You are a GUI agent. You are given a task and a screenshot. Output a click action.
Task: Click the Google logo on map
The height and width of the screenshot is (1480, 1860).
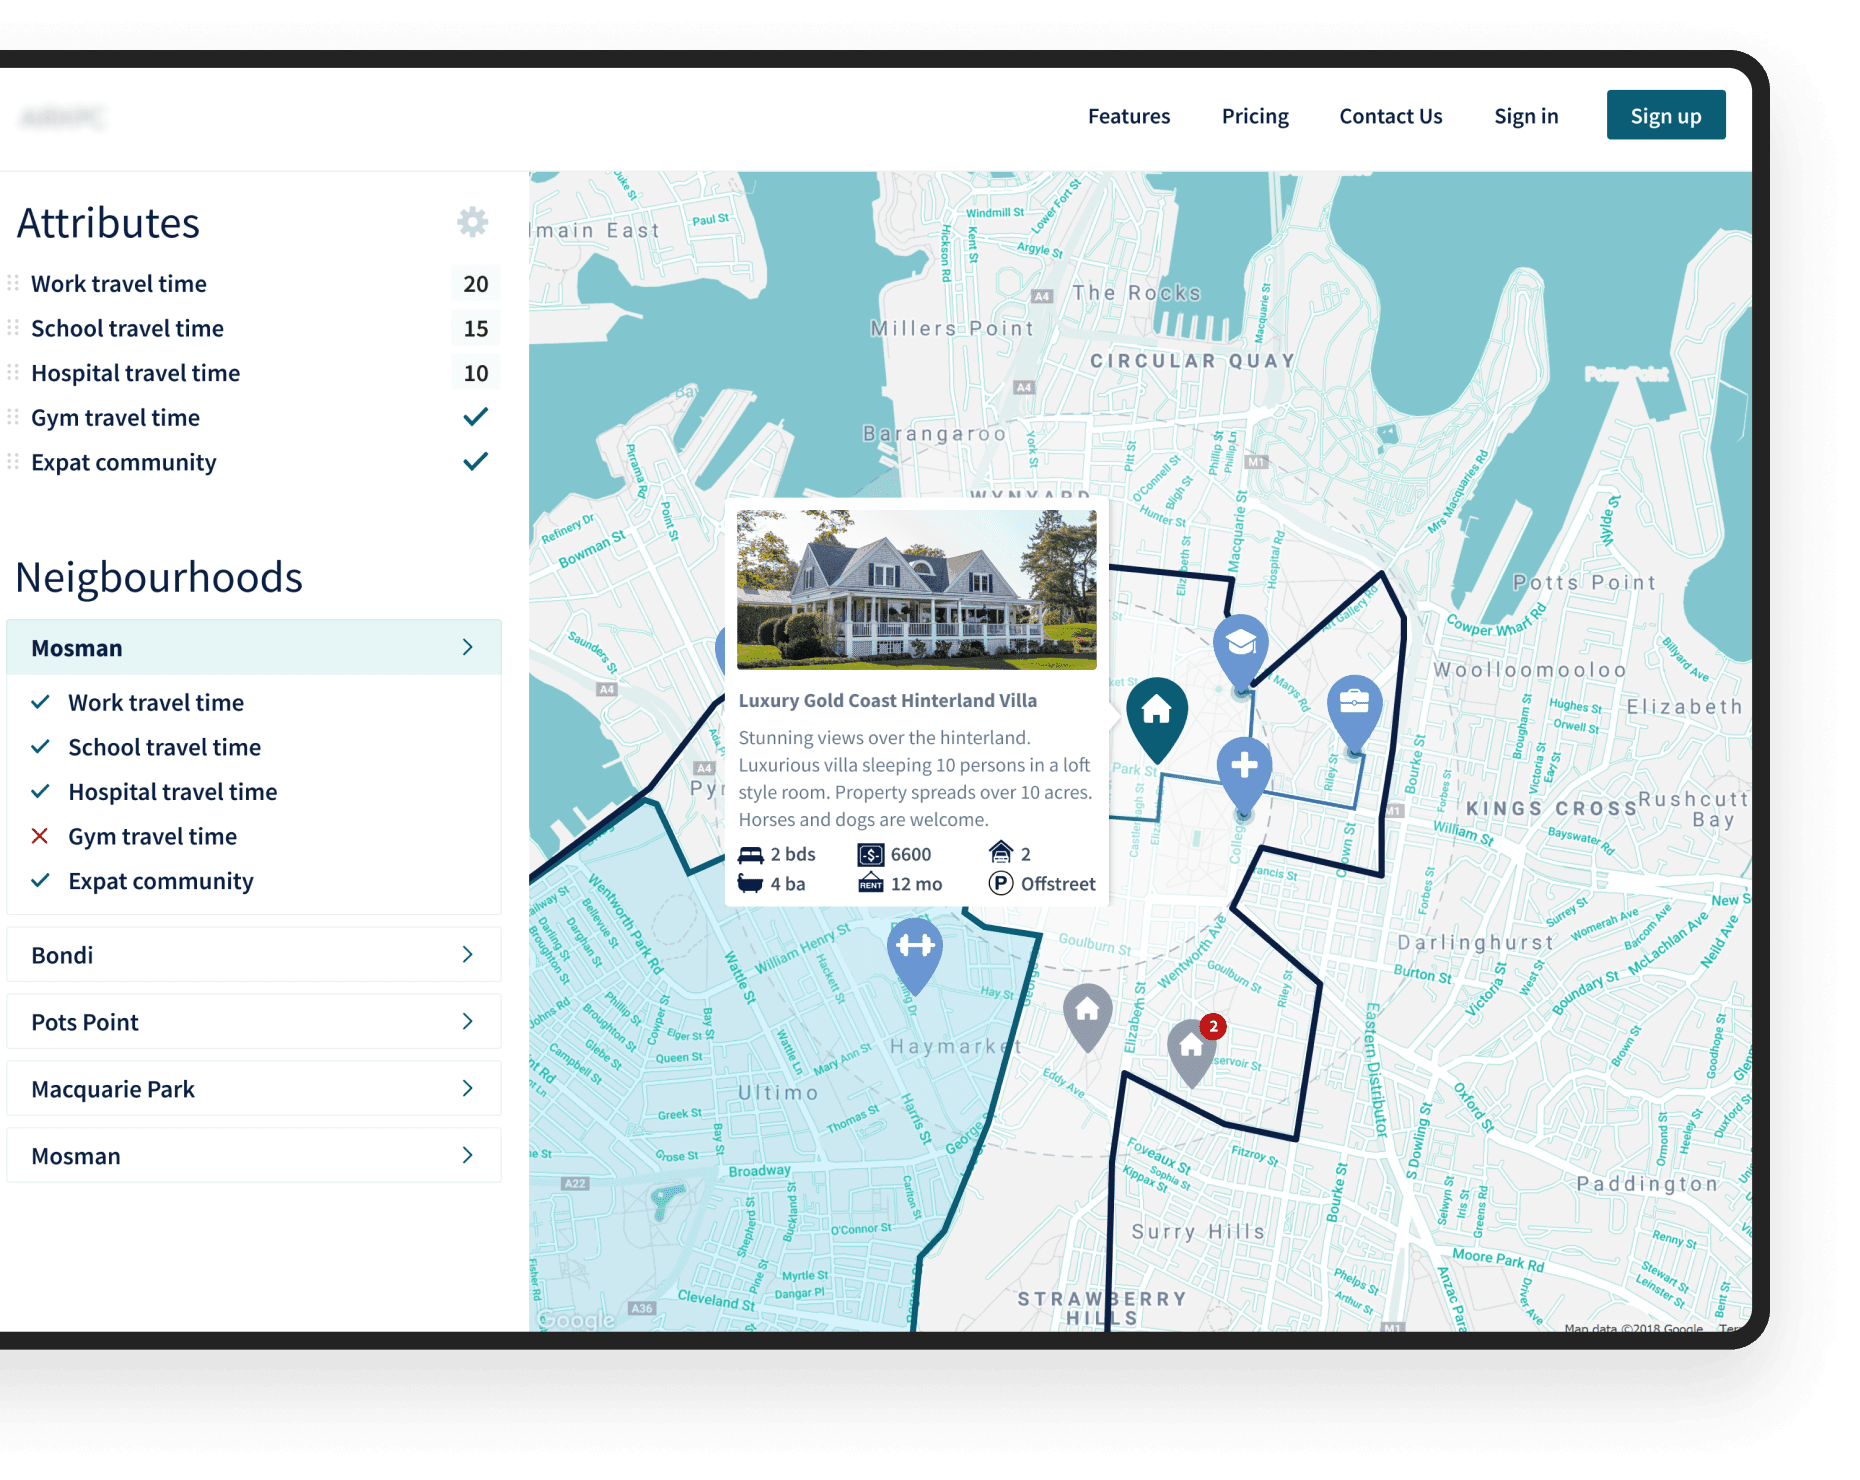[x=577, y=1320]
